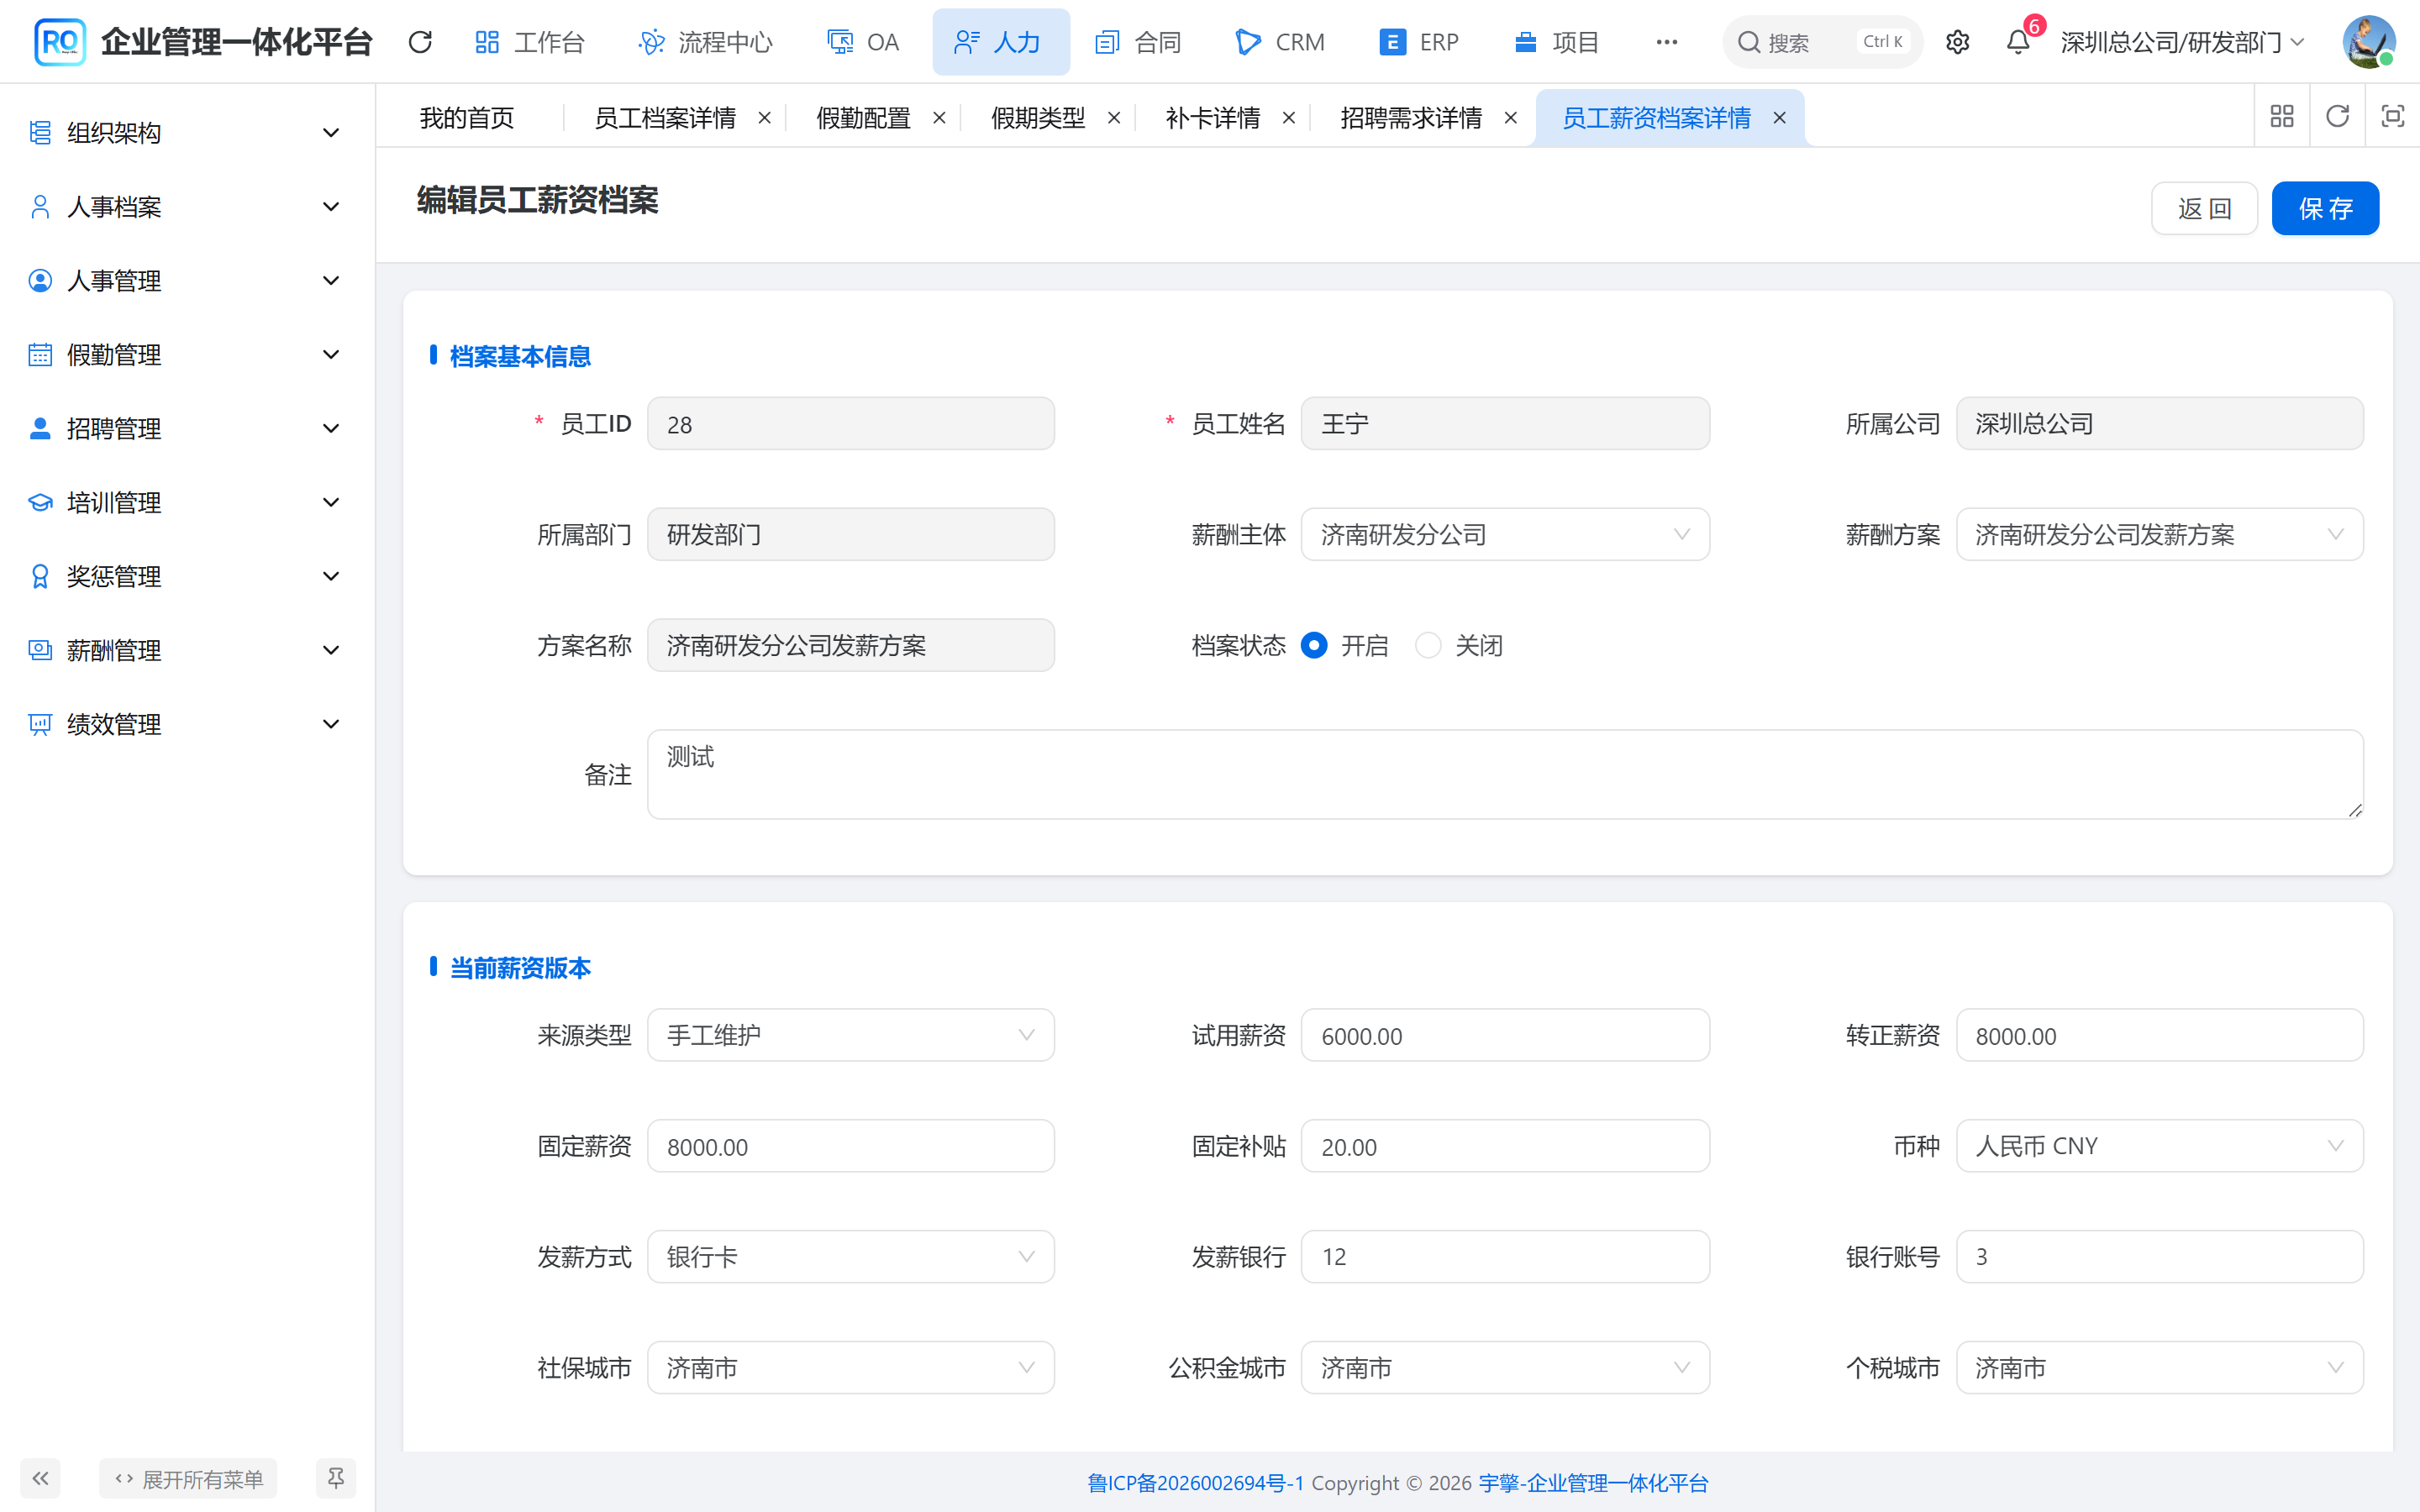2420x1512 pixels.
Task: Open the CRM module in the top nav
Action: pos(1280,42)
